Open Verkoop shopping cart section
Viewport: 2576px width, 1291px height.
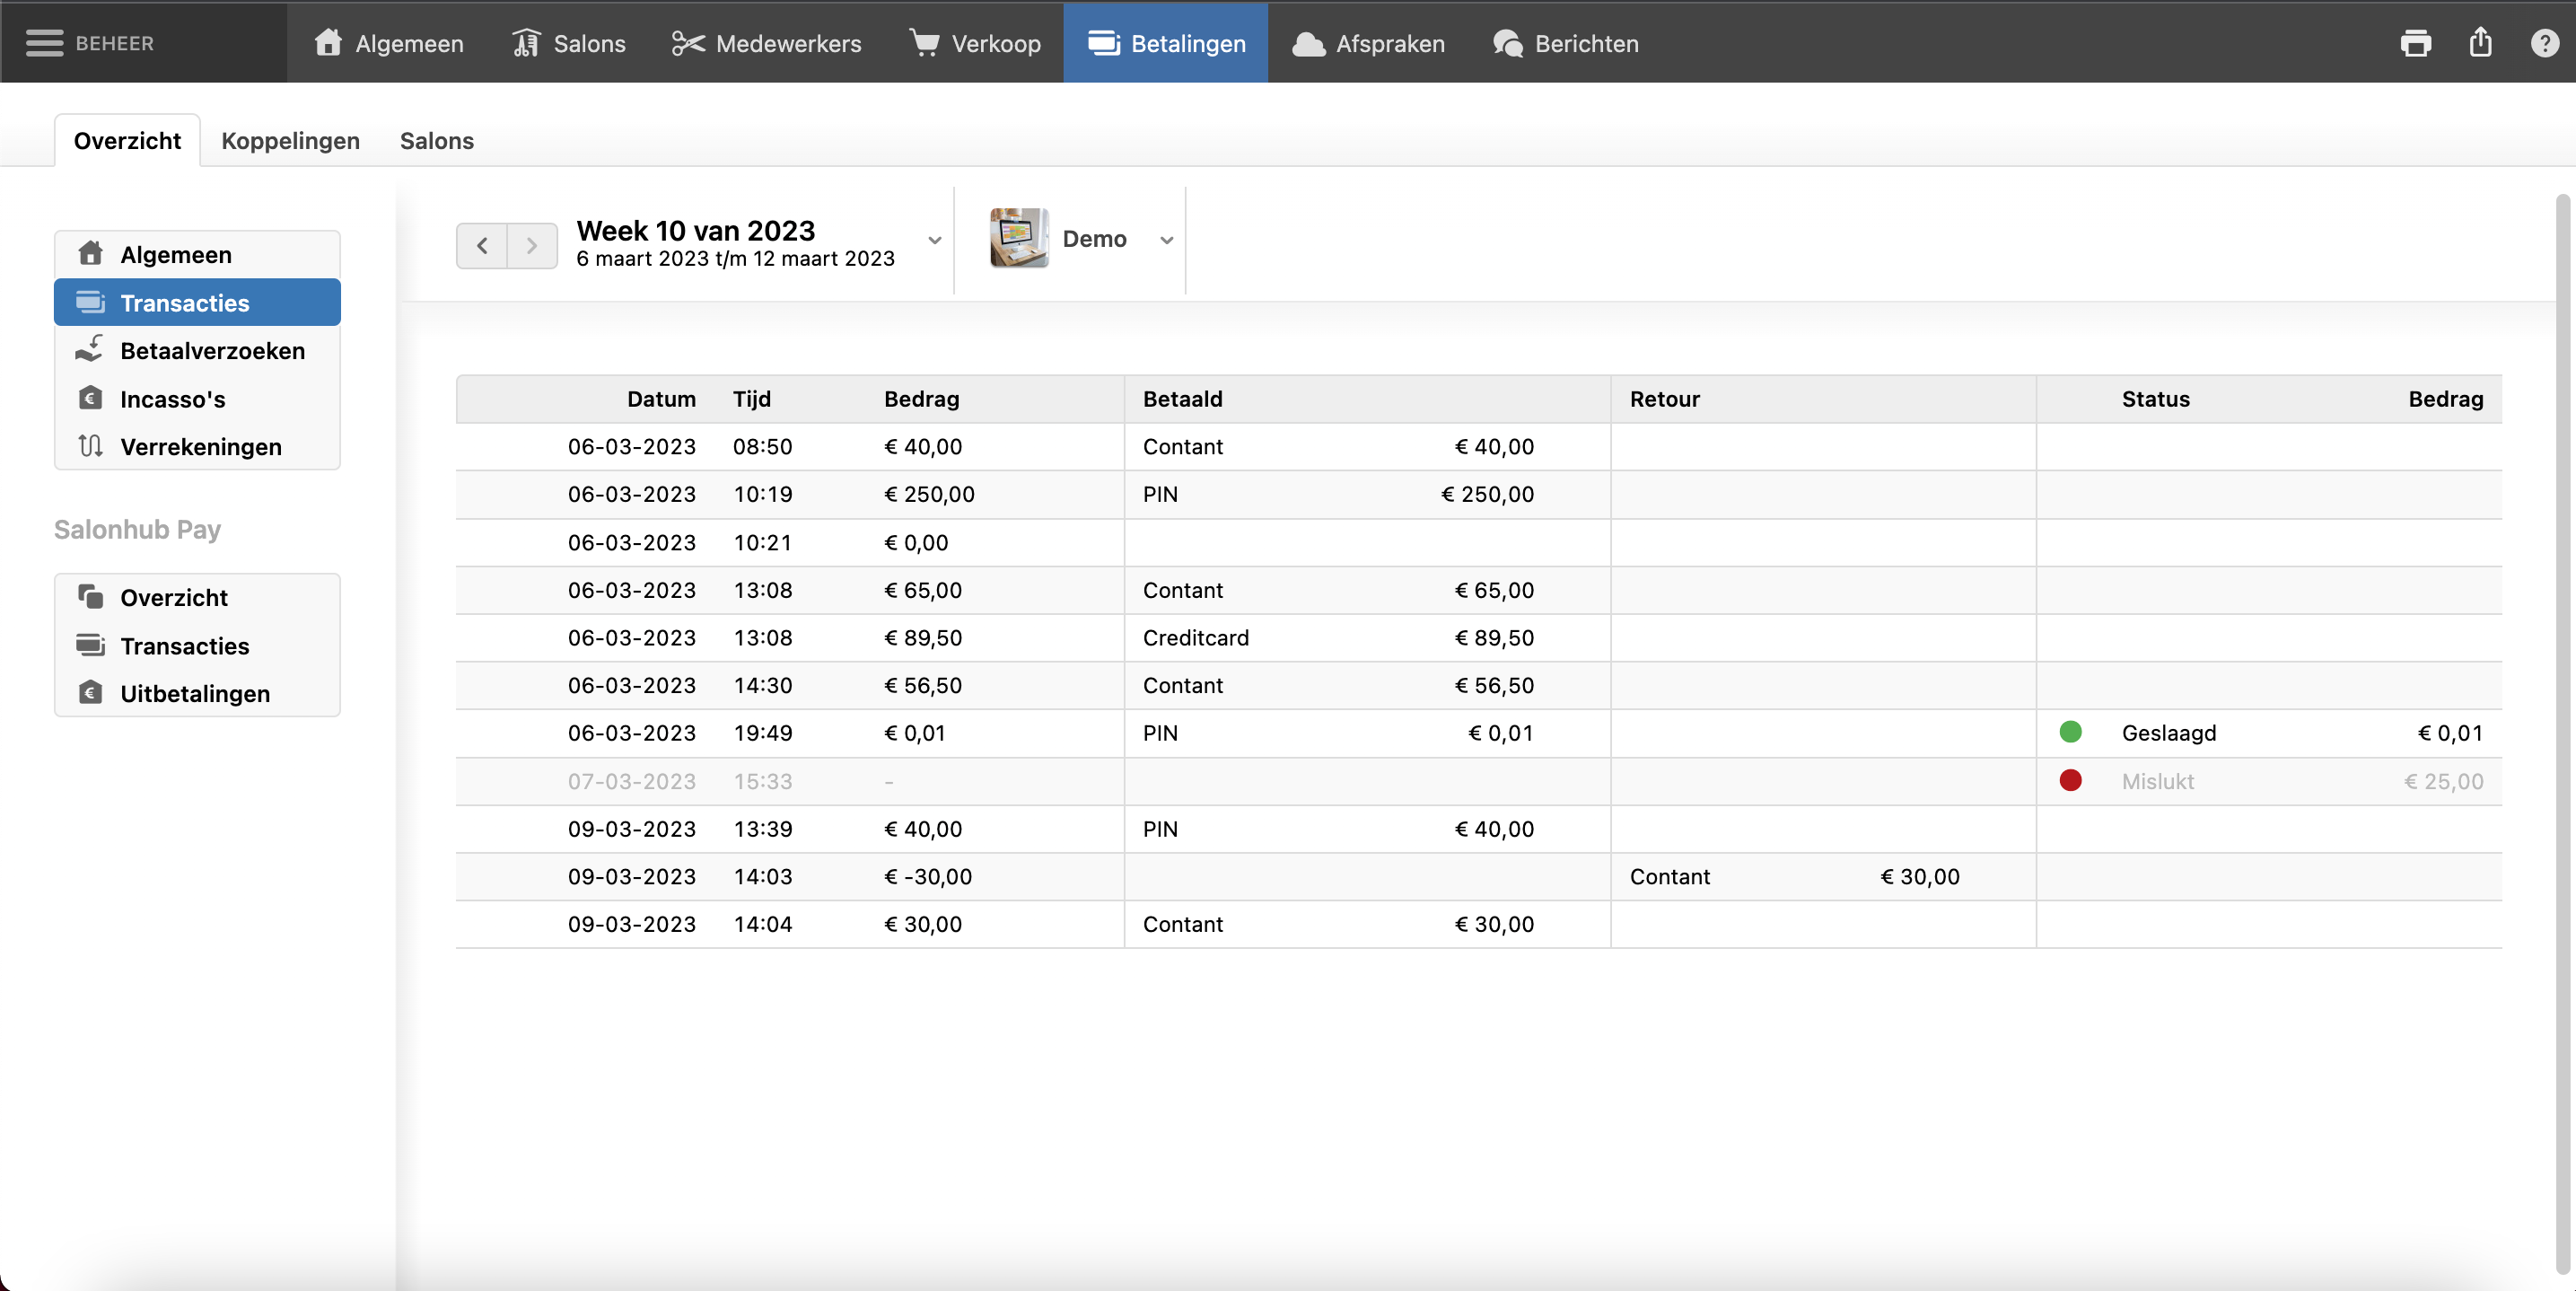point(975,43)
